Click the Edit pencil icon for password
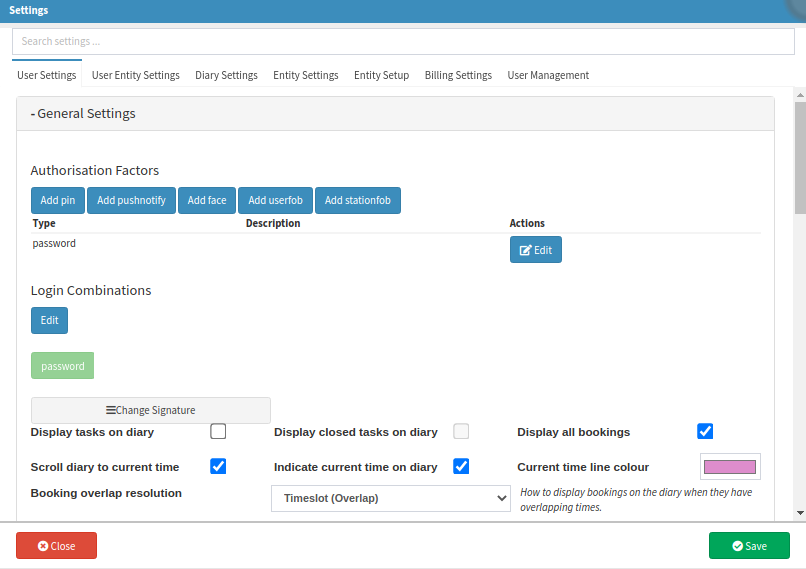Image resolution: width=806 pixels, height=569 pixels. point(526,250)
